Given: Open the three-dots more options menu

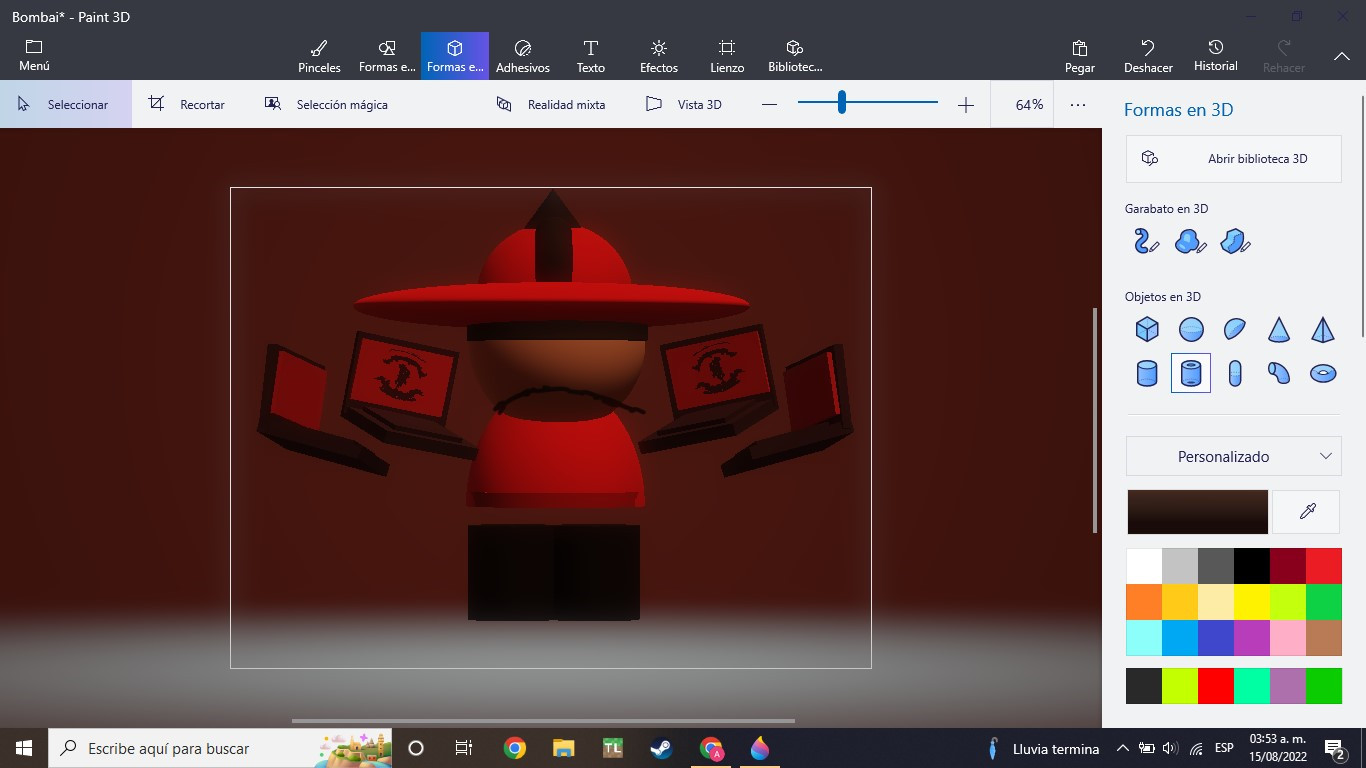Looking at the screenshot, I should tap(1077, 104).
